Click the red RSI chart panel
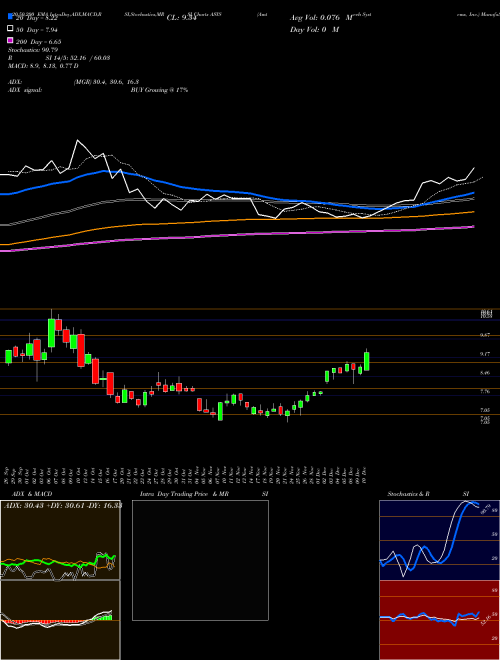500x660 pixels. click(x=439, y=620)
